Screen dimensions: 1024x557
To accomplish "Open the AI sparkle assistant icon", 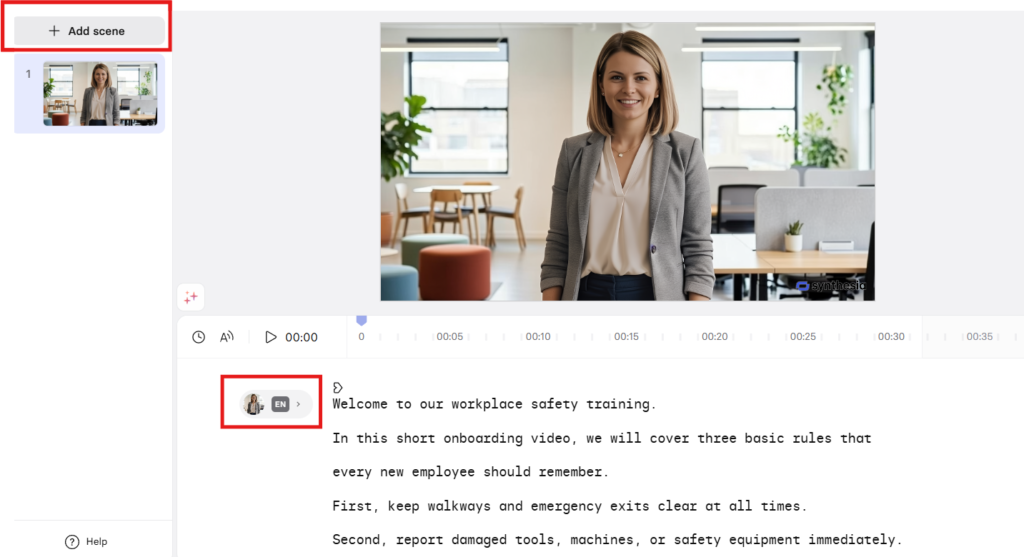I will coord(191,297).
